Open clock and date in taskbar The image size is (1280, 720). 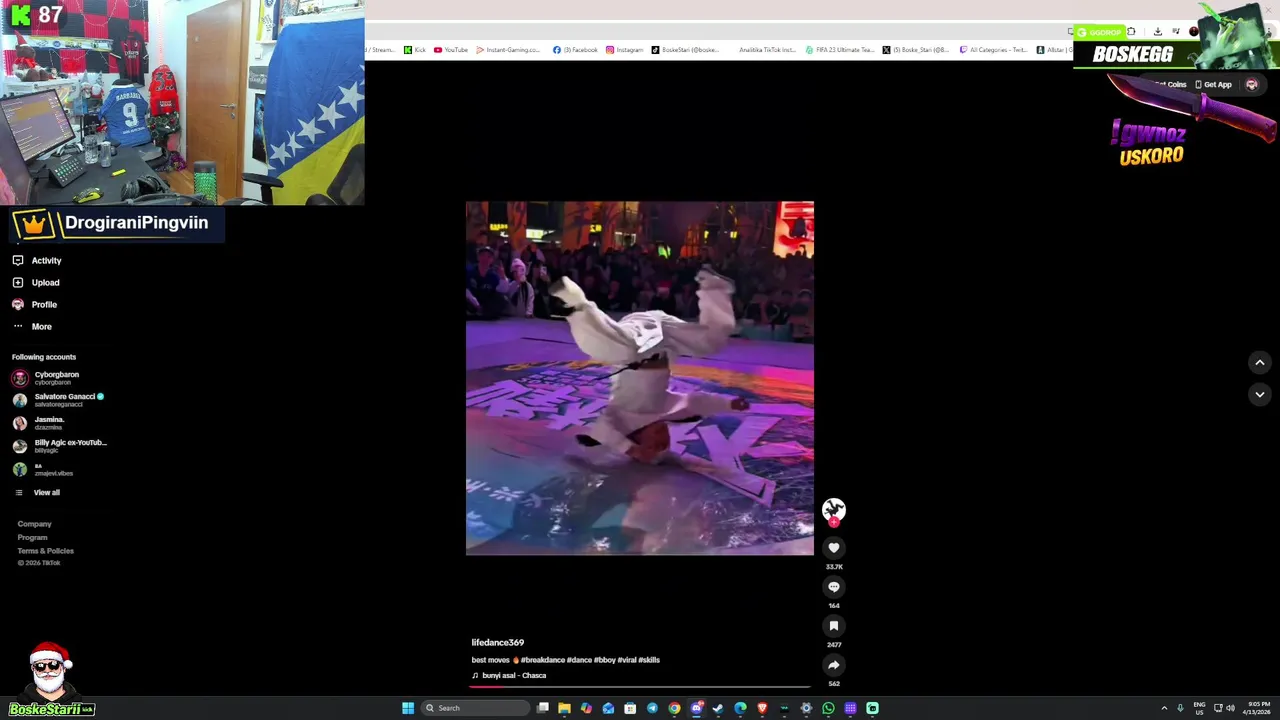[1258, 708]
